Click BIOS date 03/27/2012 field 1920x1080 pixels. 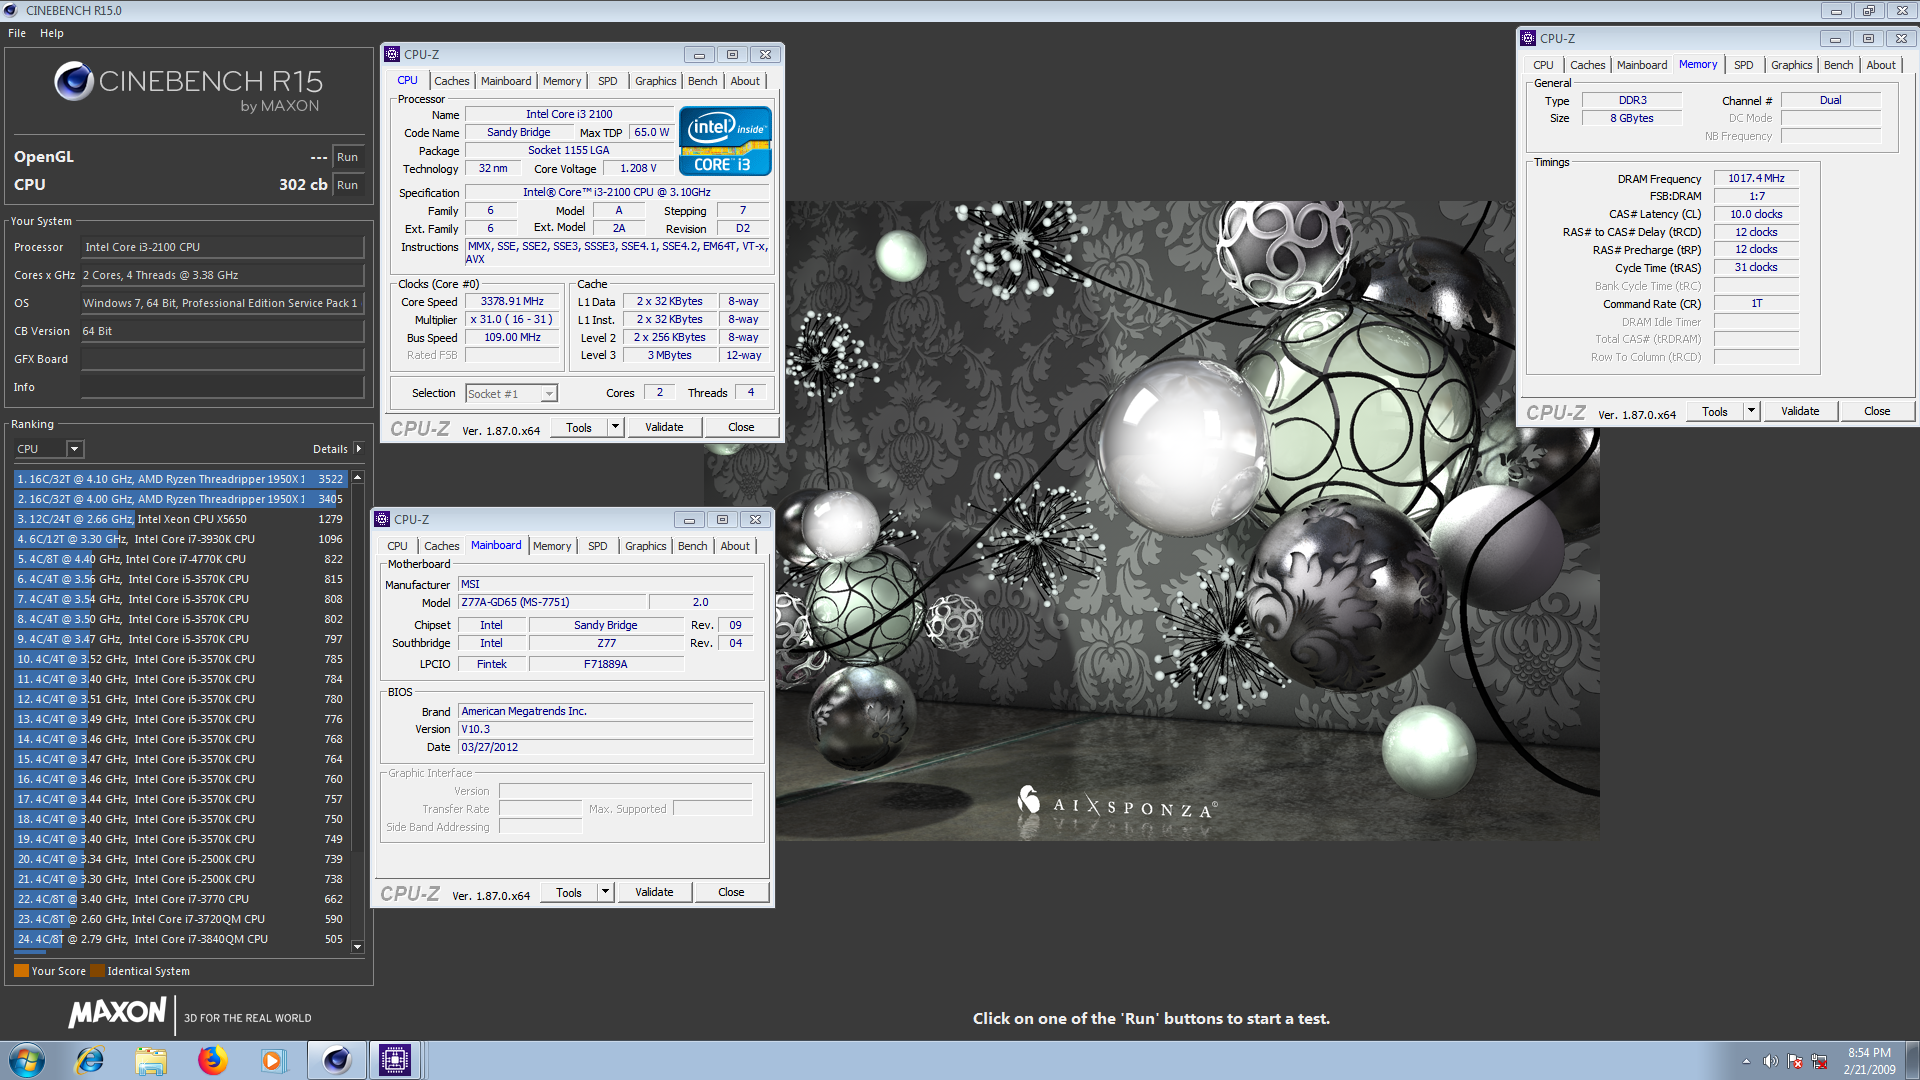point(605,748)
